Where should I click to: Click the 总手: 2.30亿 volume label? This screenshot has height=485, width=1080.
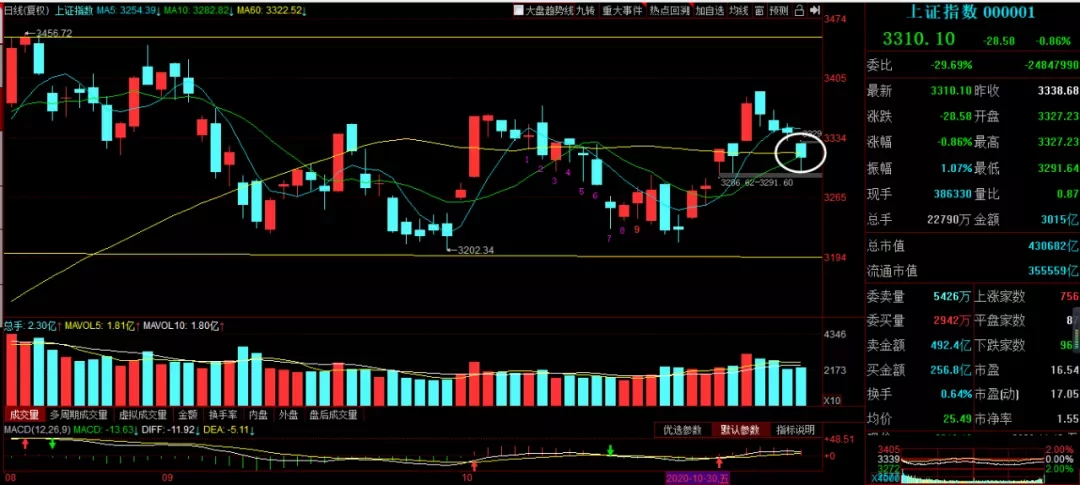click(x=32, y=325)
